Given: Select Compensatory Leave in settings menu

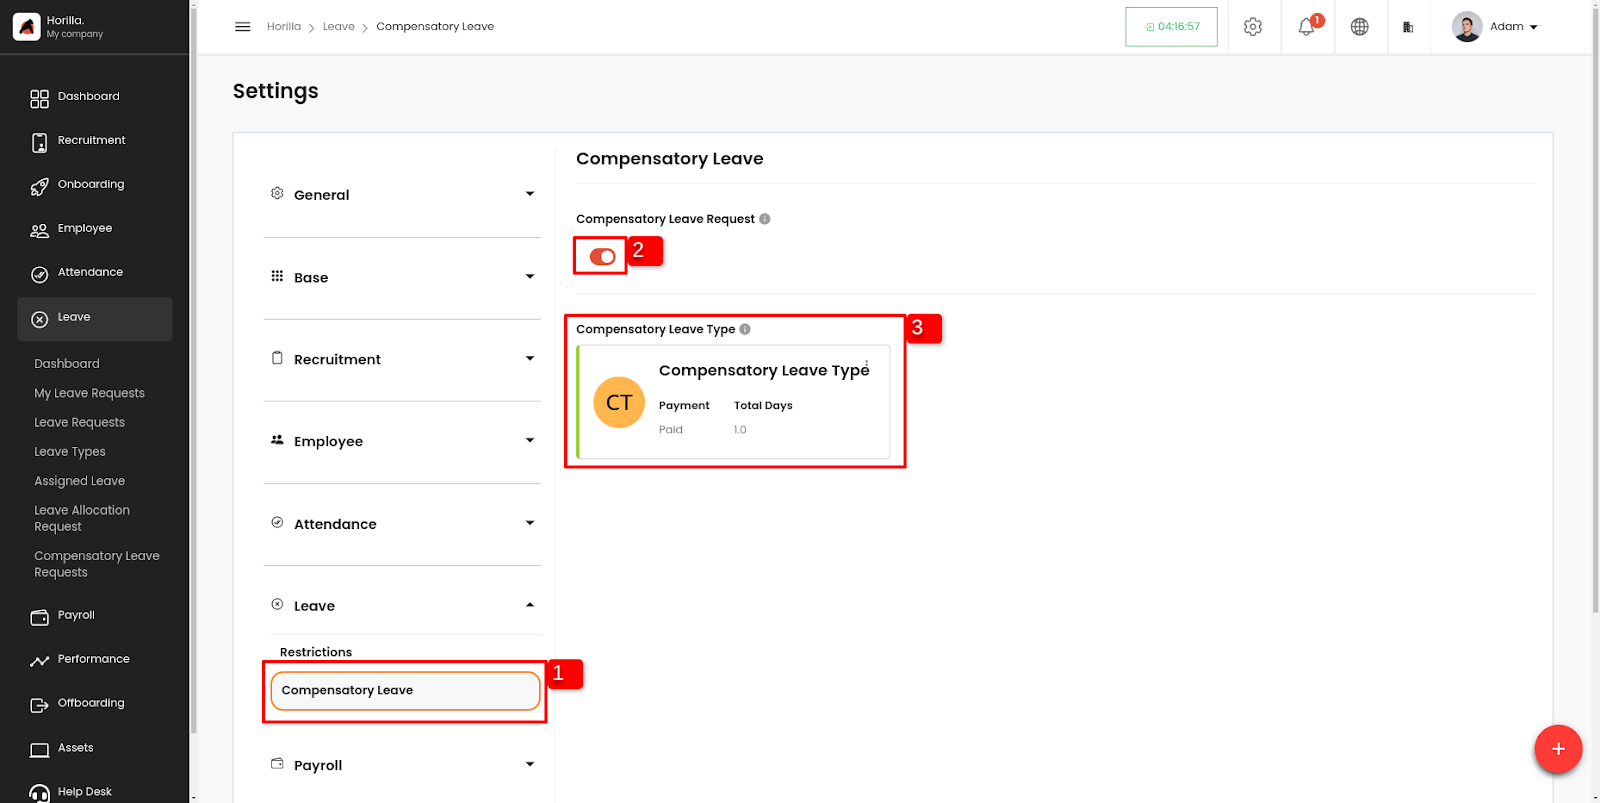Looking at the screenshot, I should click(x=405, y=691).
